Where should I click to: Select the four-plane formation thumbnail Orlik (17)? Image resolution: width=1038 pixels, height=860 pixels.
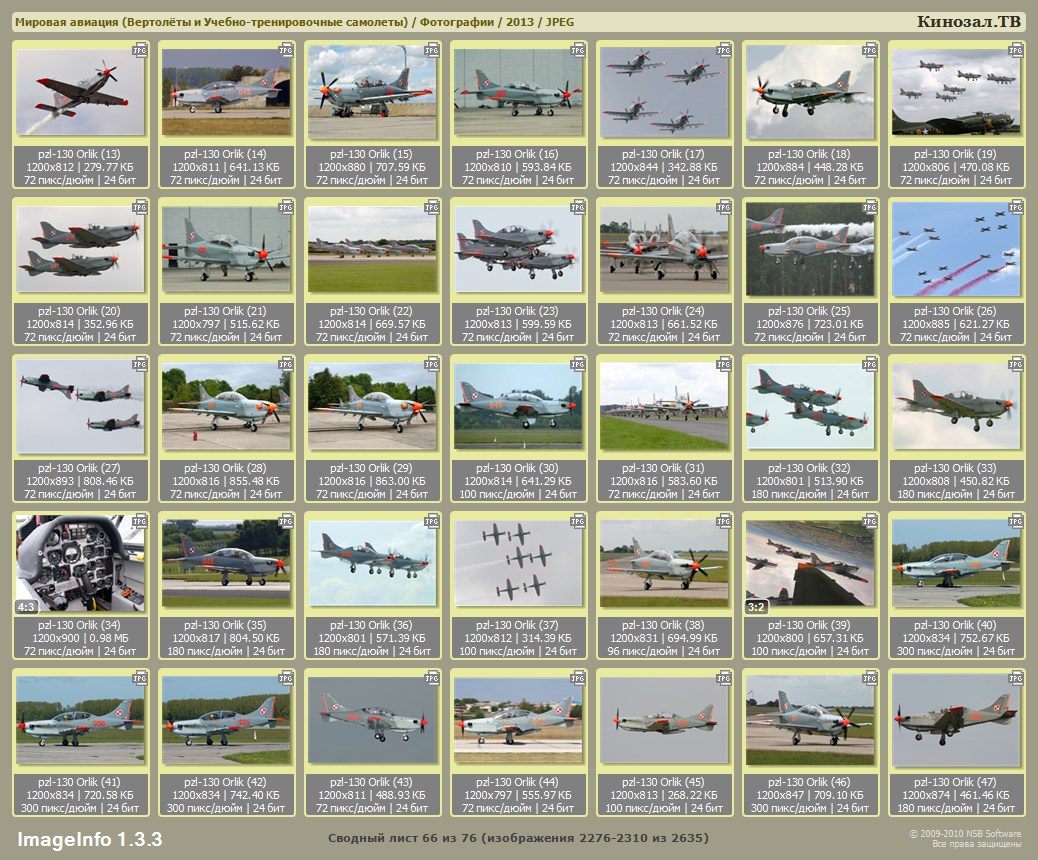click(664, 92)
